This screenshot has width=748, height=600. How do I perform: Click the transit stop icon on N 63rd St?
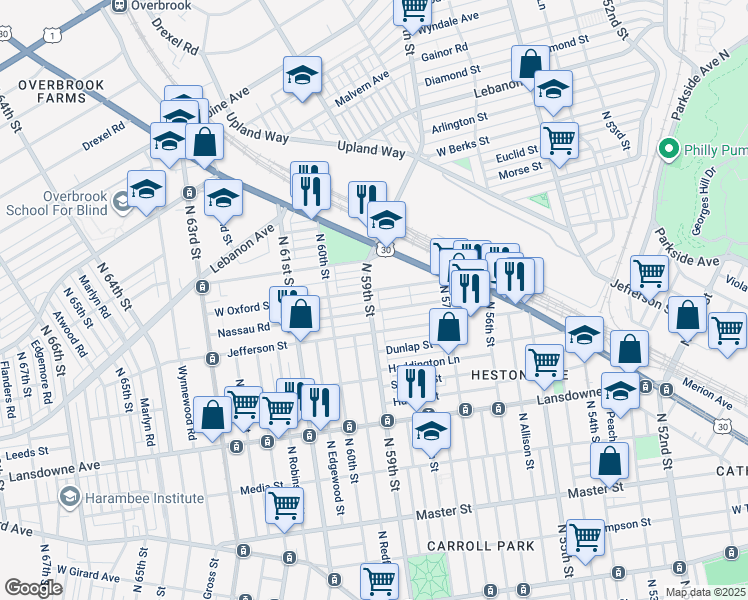(x=189, y=193)
